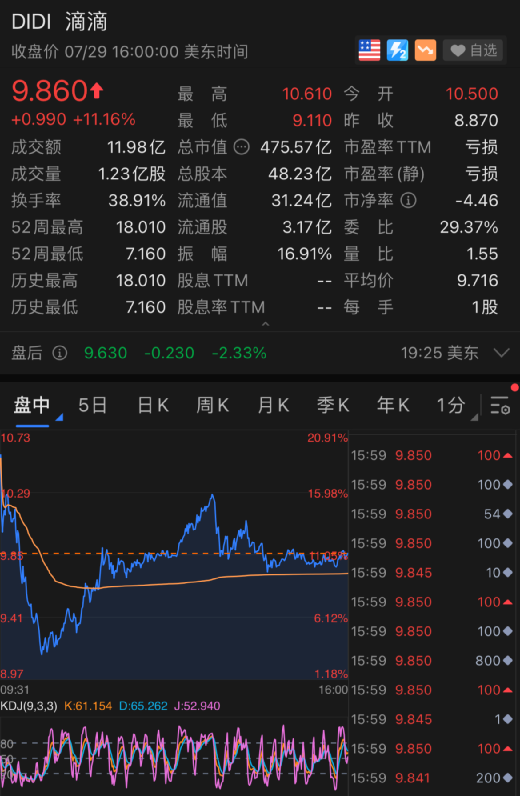Tap the trade row priced 9.841
The width and height of the screenshot is (520, 796).
click(x=432, y=778)
